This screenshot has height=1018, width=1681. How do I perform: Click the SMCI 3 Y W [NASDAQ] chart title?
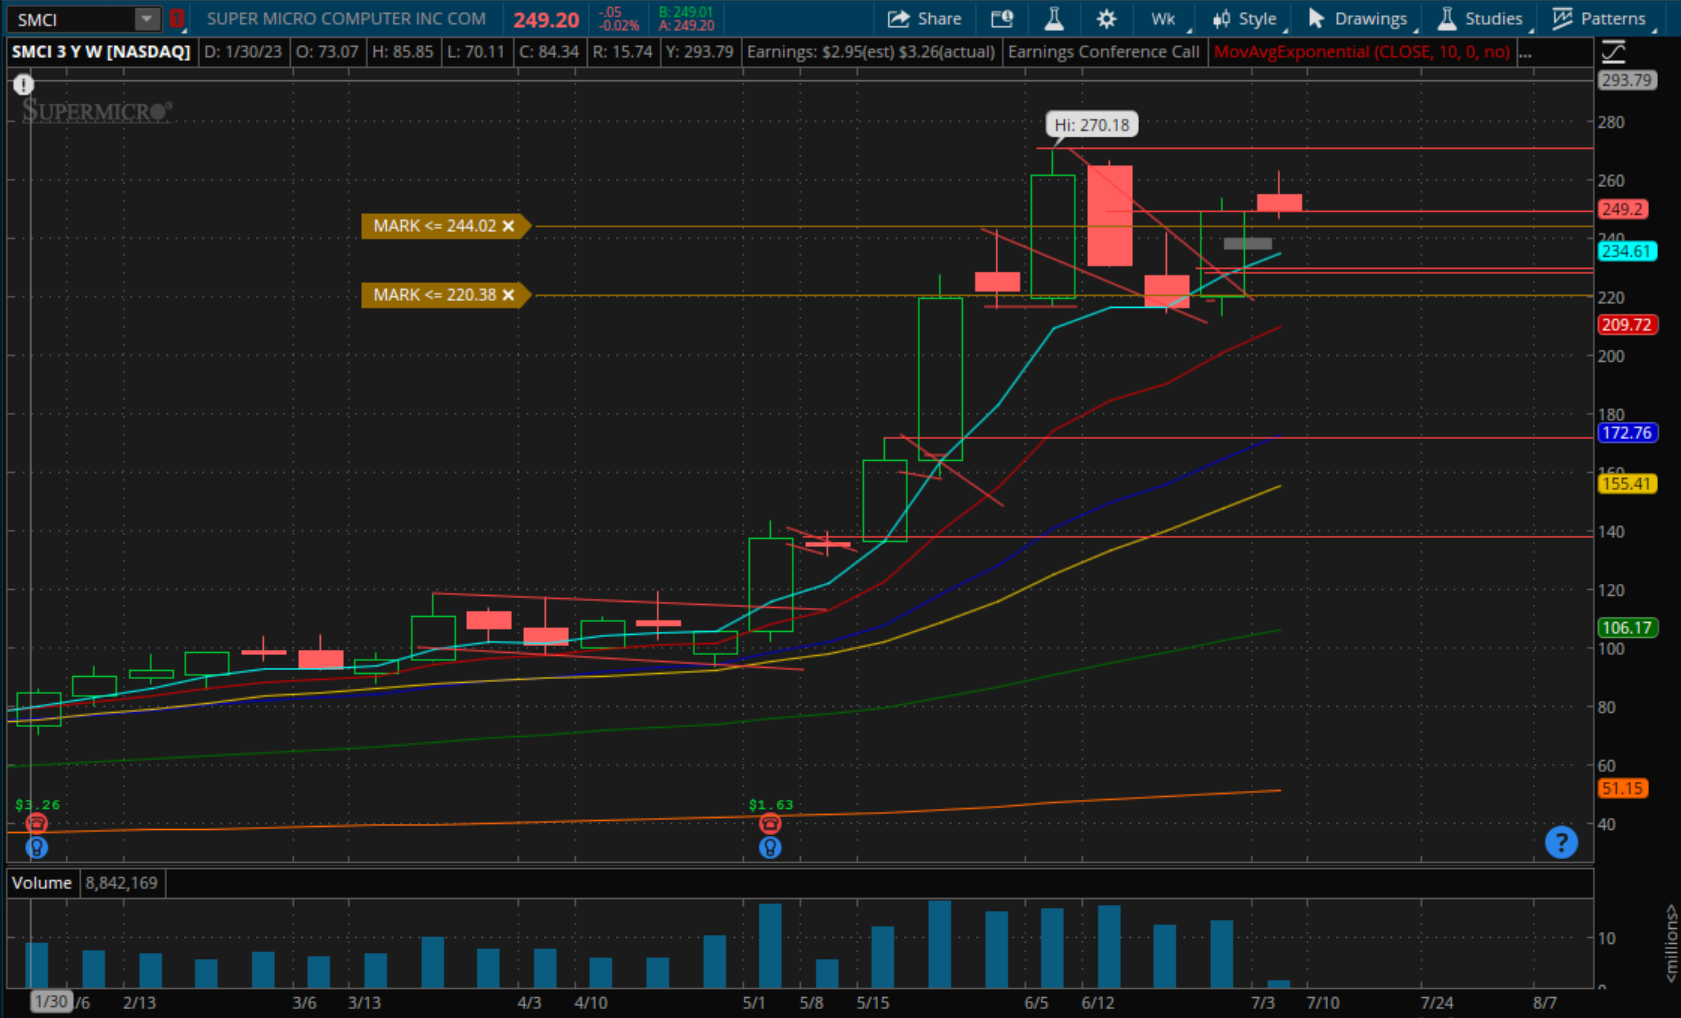pos(101,52)
